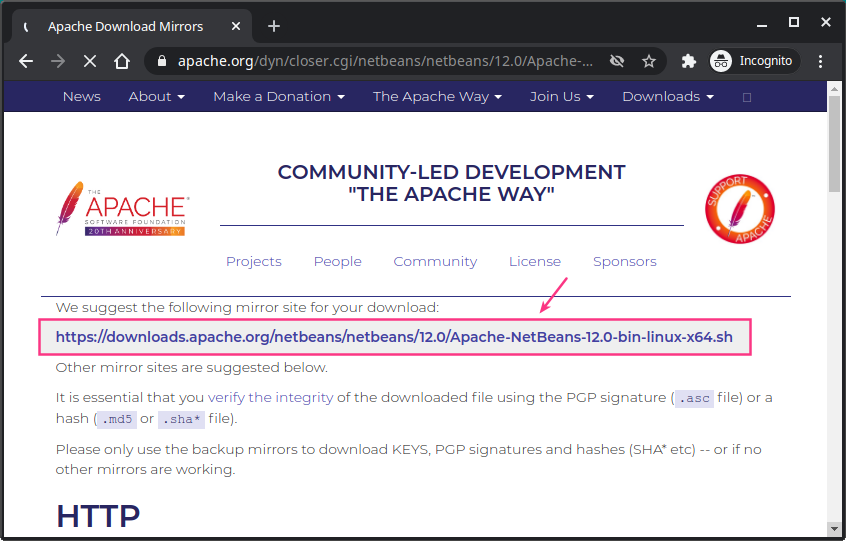Screen dimensions: 846x541
Task: Open the verify the integrity link
Action: tap(270, 398)
